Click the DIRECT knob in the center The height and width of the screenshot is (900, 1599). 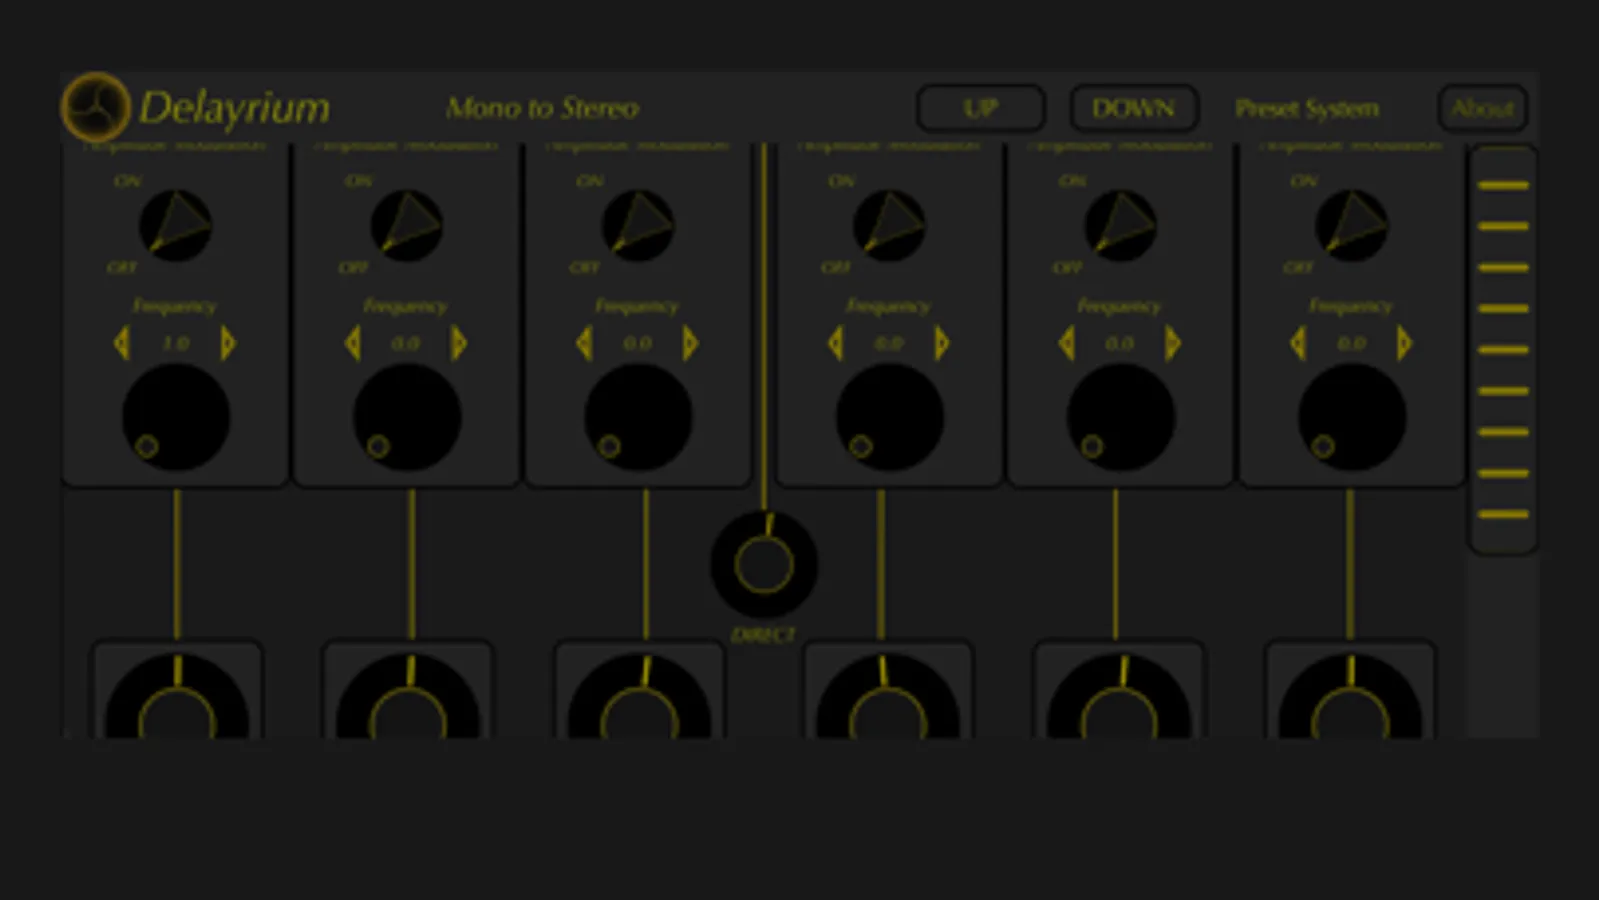tap(764, 564)
